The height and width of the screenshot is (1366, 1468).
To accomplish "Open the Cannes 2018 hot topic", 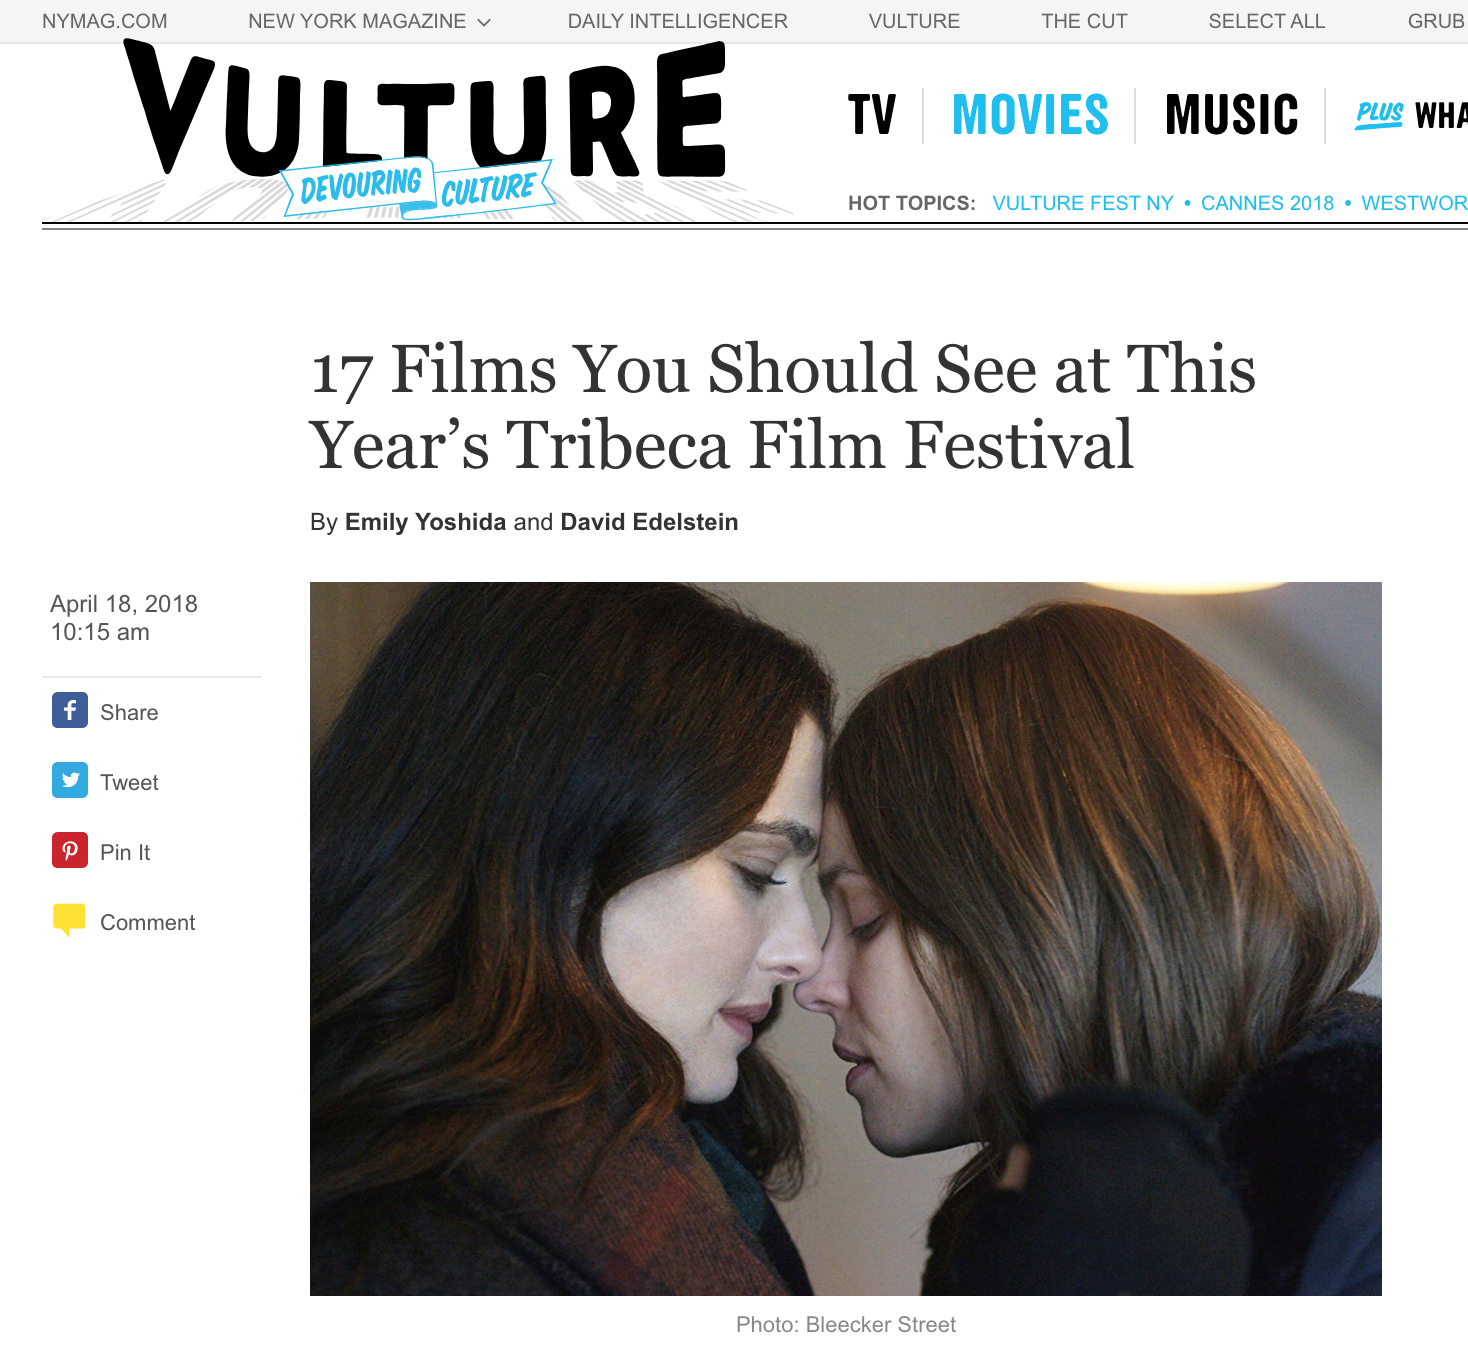I will [1267, 203].
